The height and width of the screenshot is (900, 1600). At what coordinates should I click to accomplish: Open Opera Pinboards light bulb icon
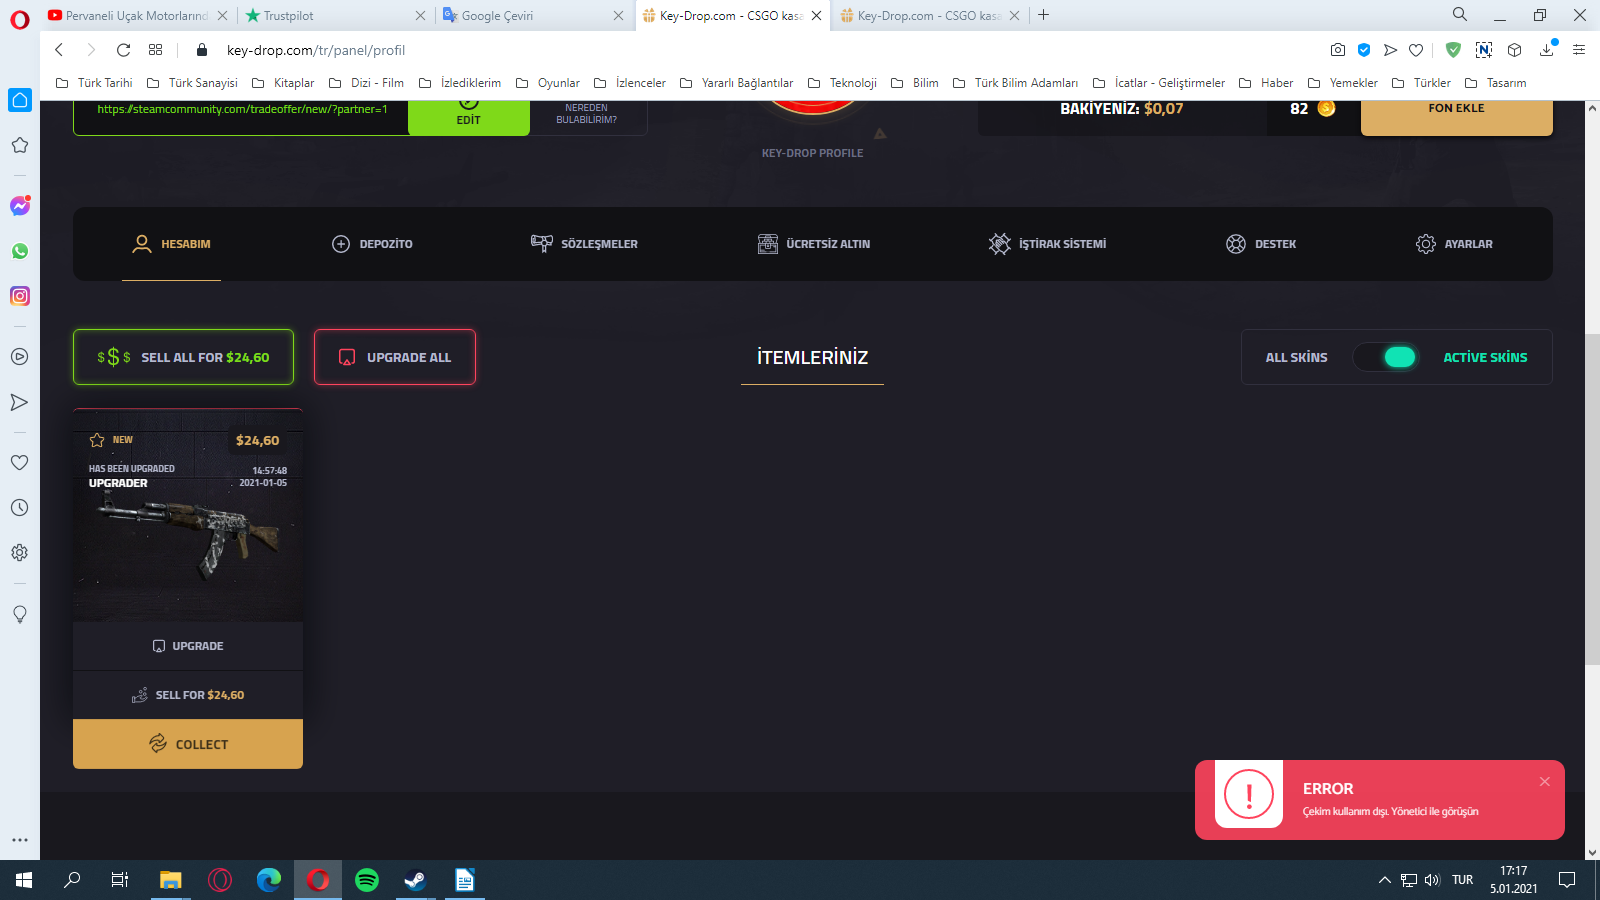[19, 614]
